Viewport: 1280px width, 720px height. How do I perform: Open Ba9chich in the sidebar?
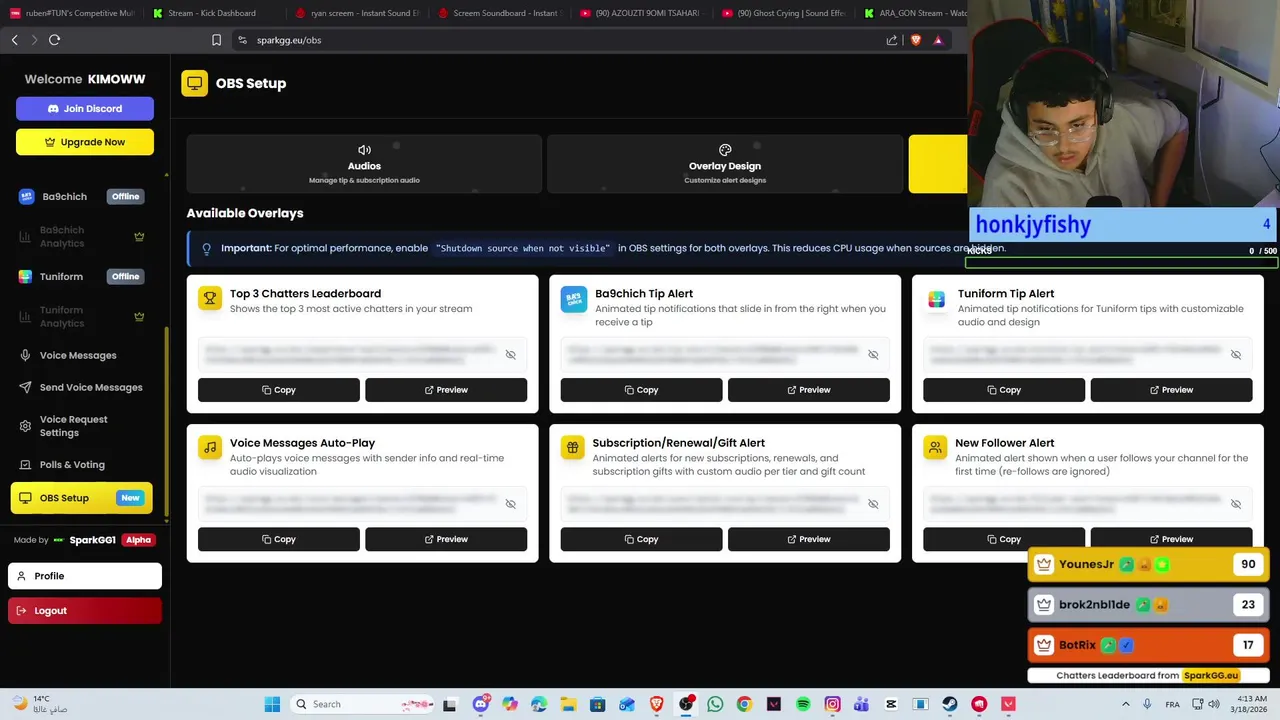(x=80, y=197)
